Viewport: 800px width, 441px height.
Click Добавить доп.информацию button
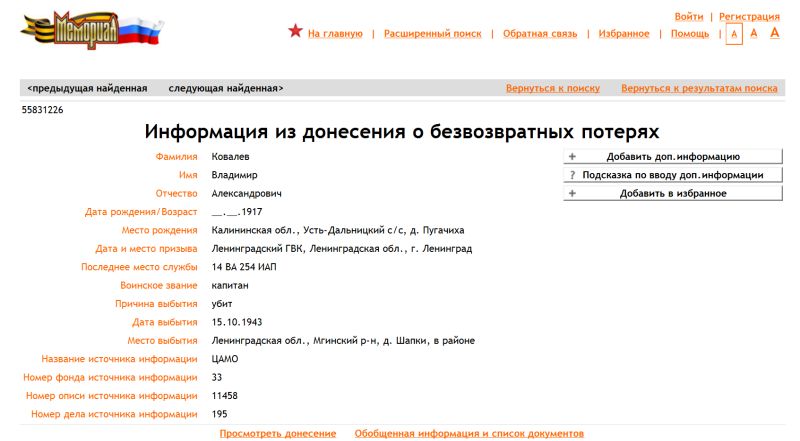pyautogui.click(x=672, y=157)
